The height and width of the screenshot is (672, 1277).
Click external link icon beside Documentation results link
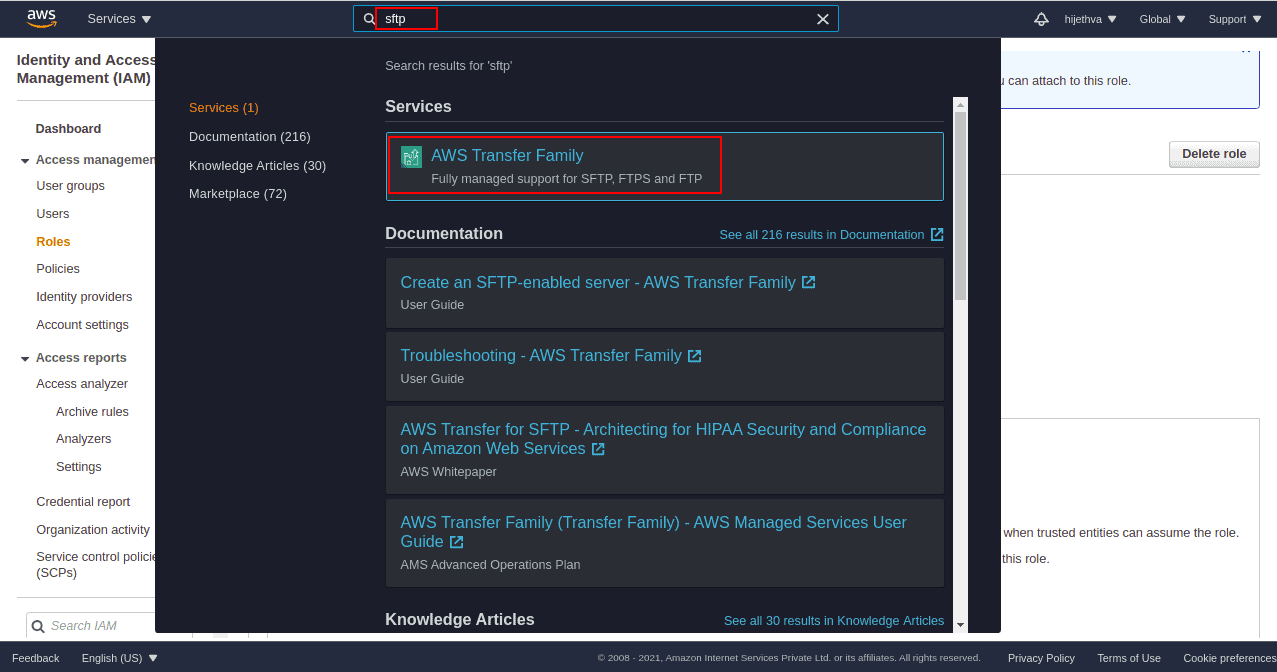tap(937, 234)
